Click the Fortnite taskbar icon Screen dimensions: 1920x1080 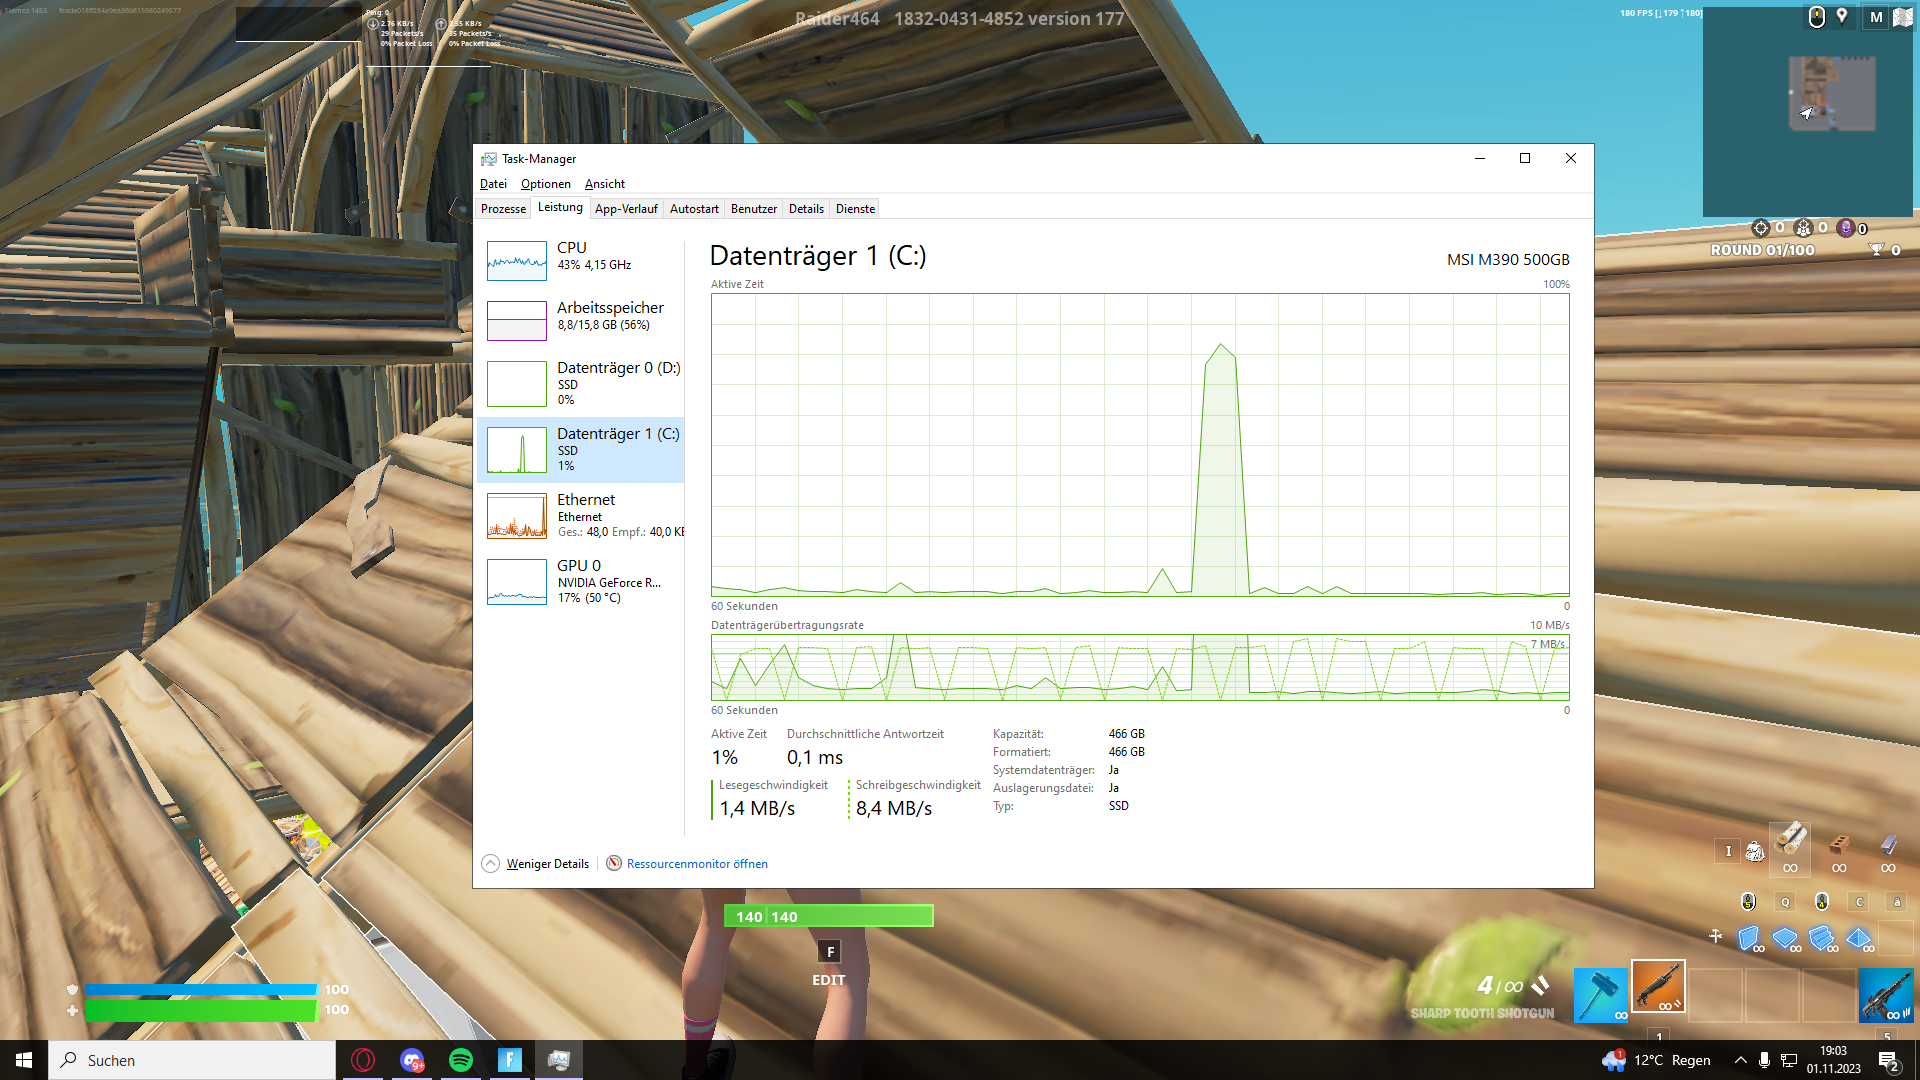(510, 1060)
